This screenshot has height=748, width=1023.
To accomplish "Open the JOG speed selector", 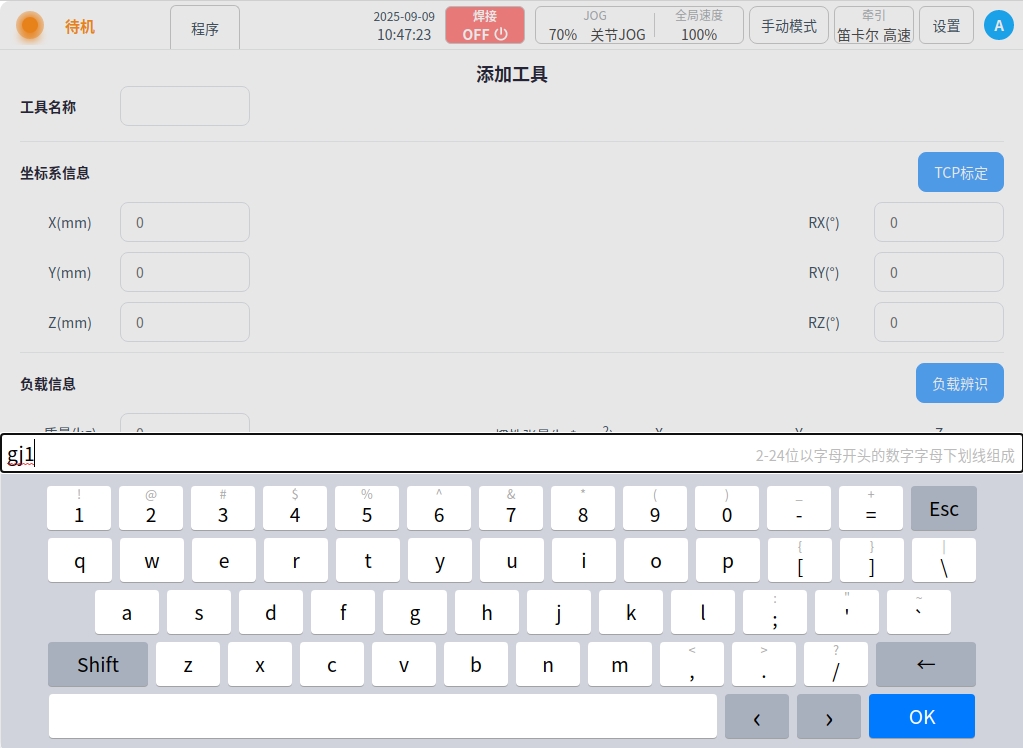I will [x=595, y=26].
